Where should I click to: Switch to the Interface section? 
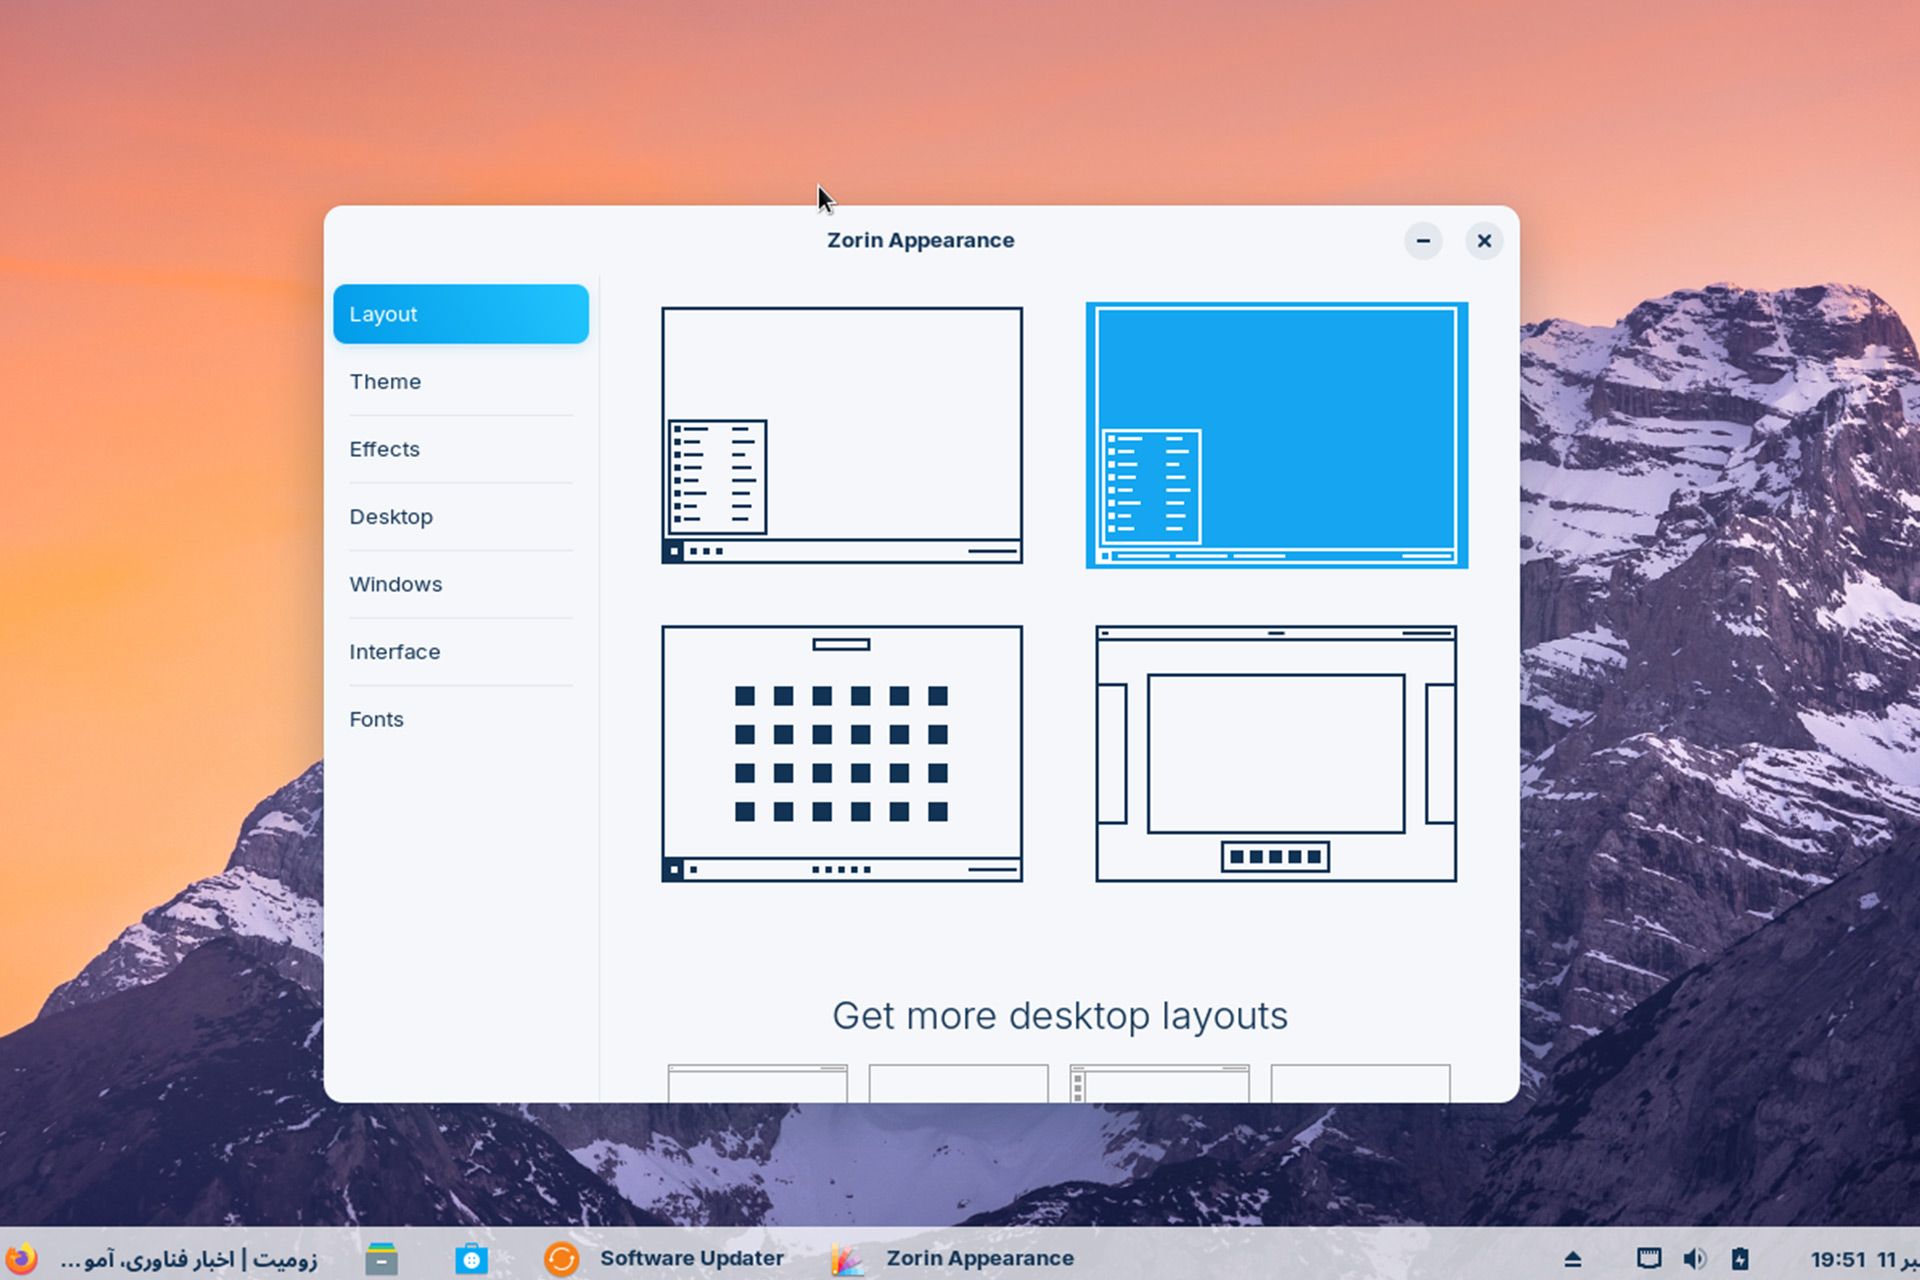click(461, 652)
